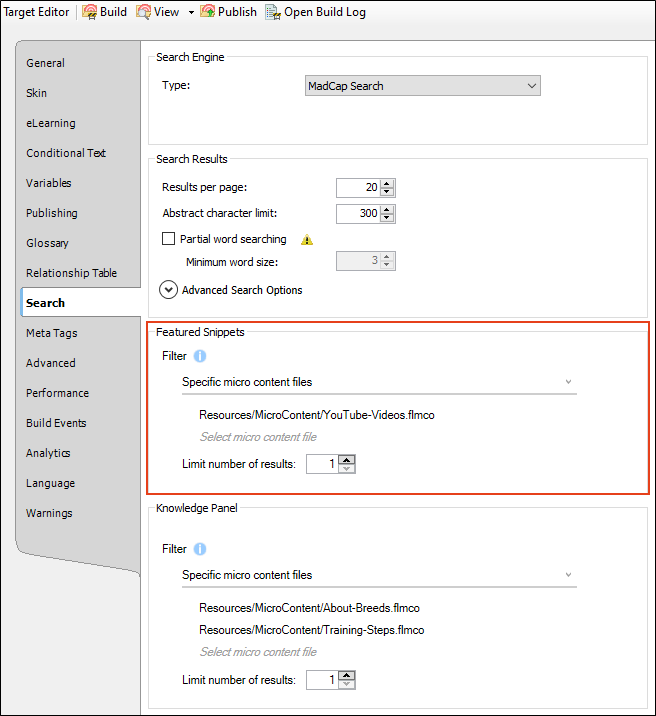Increase Results per page value

[387, 184]
